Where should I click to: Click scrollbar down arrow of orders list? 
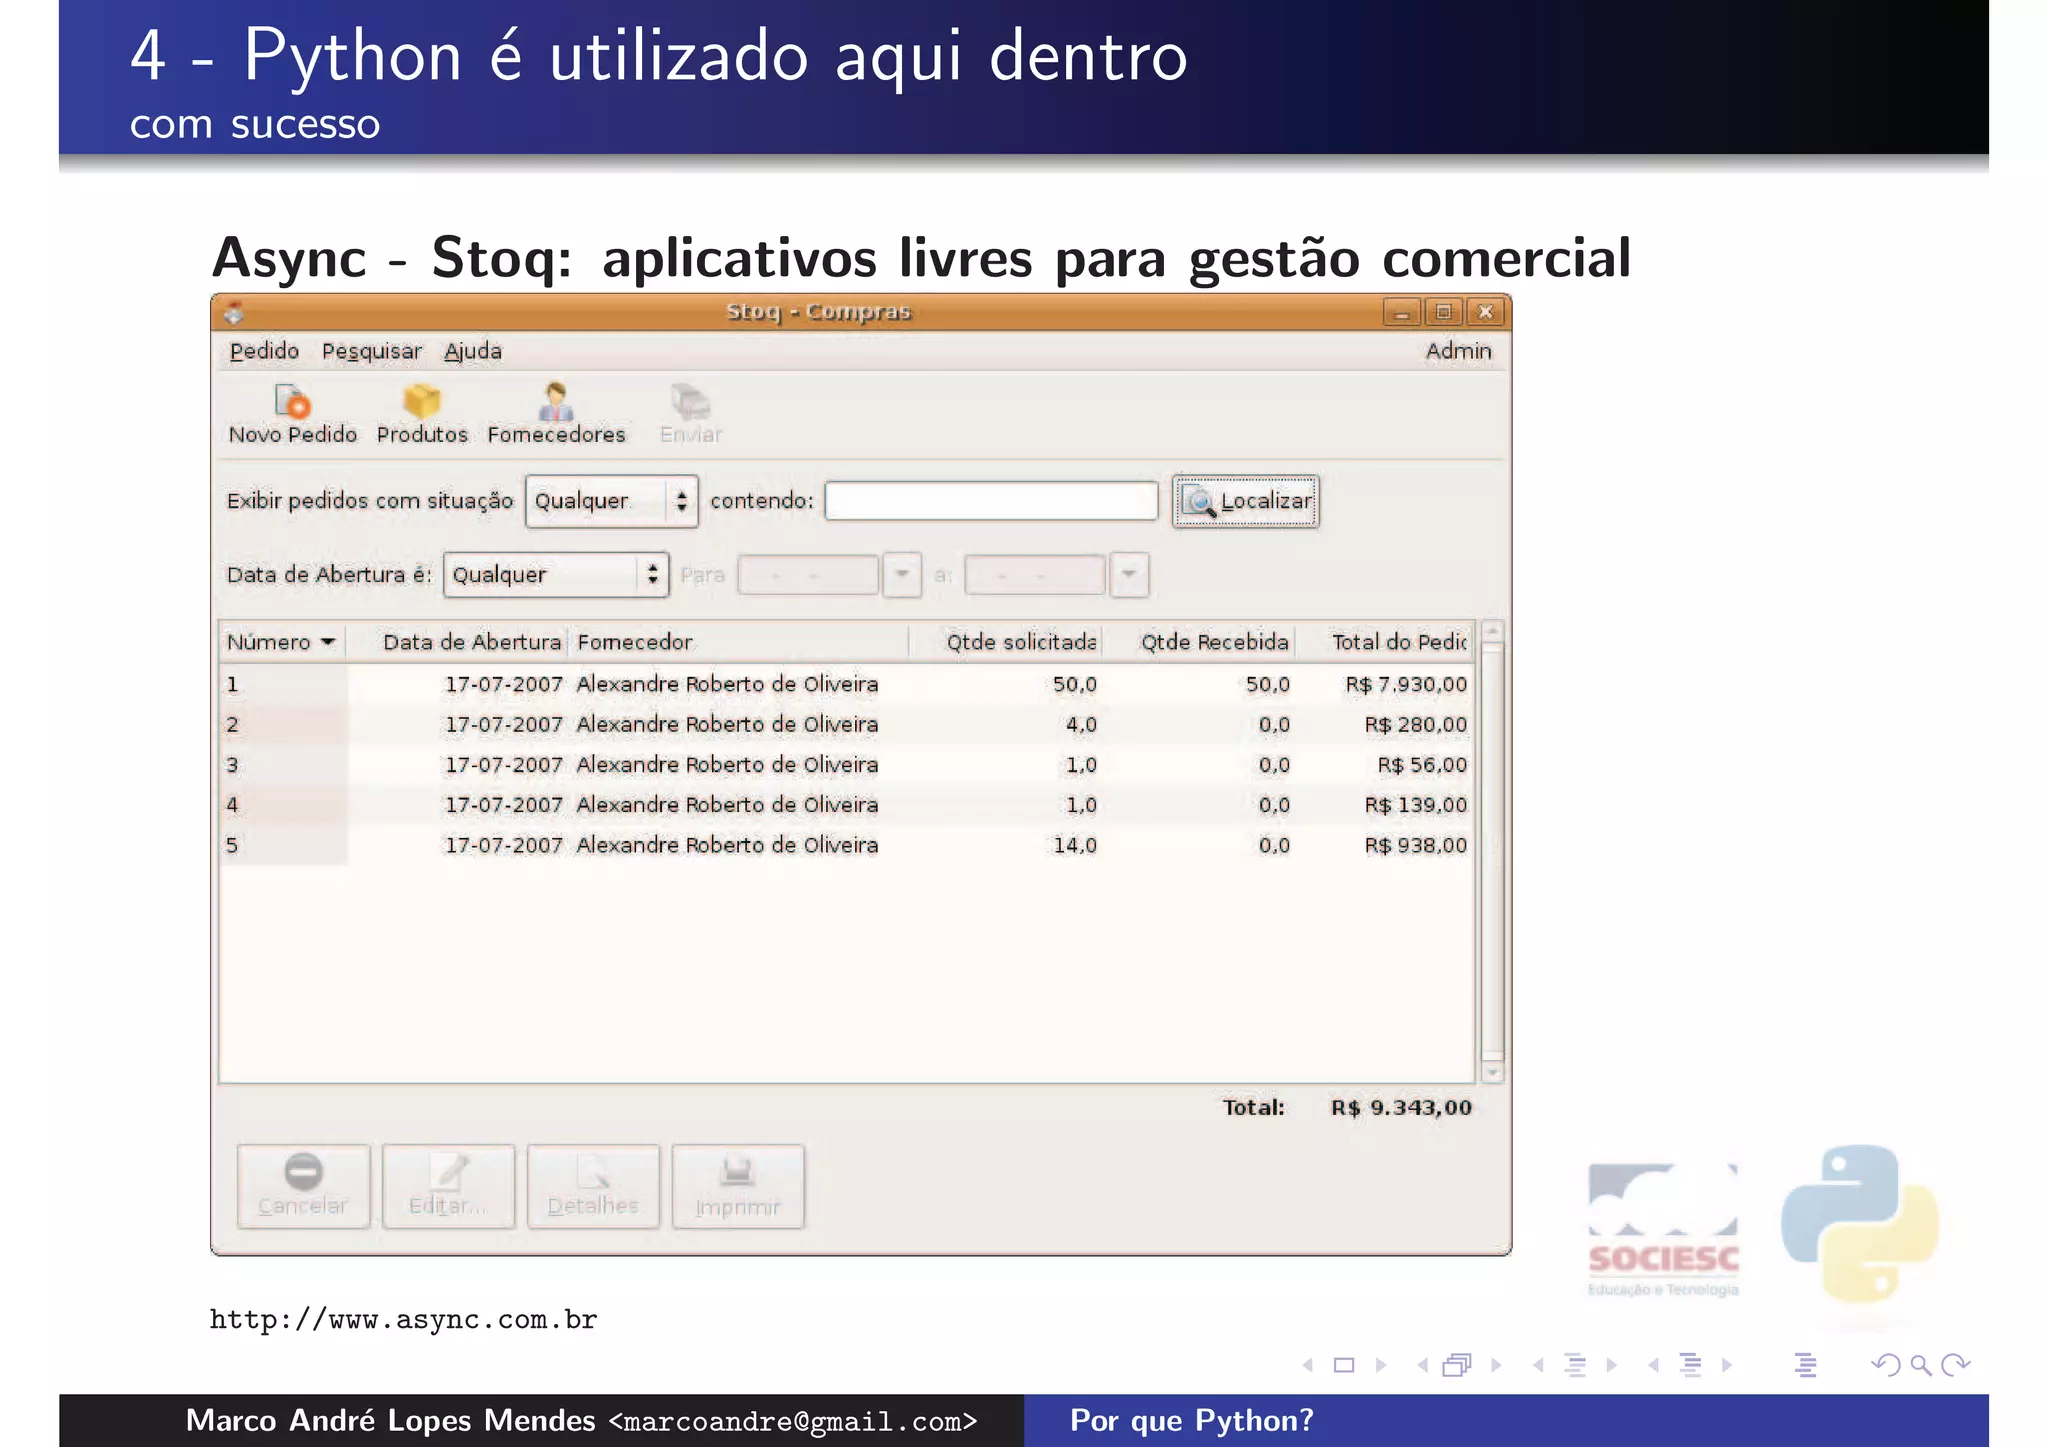point(1492,1073)
